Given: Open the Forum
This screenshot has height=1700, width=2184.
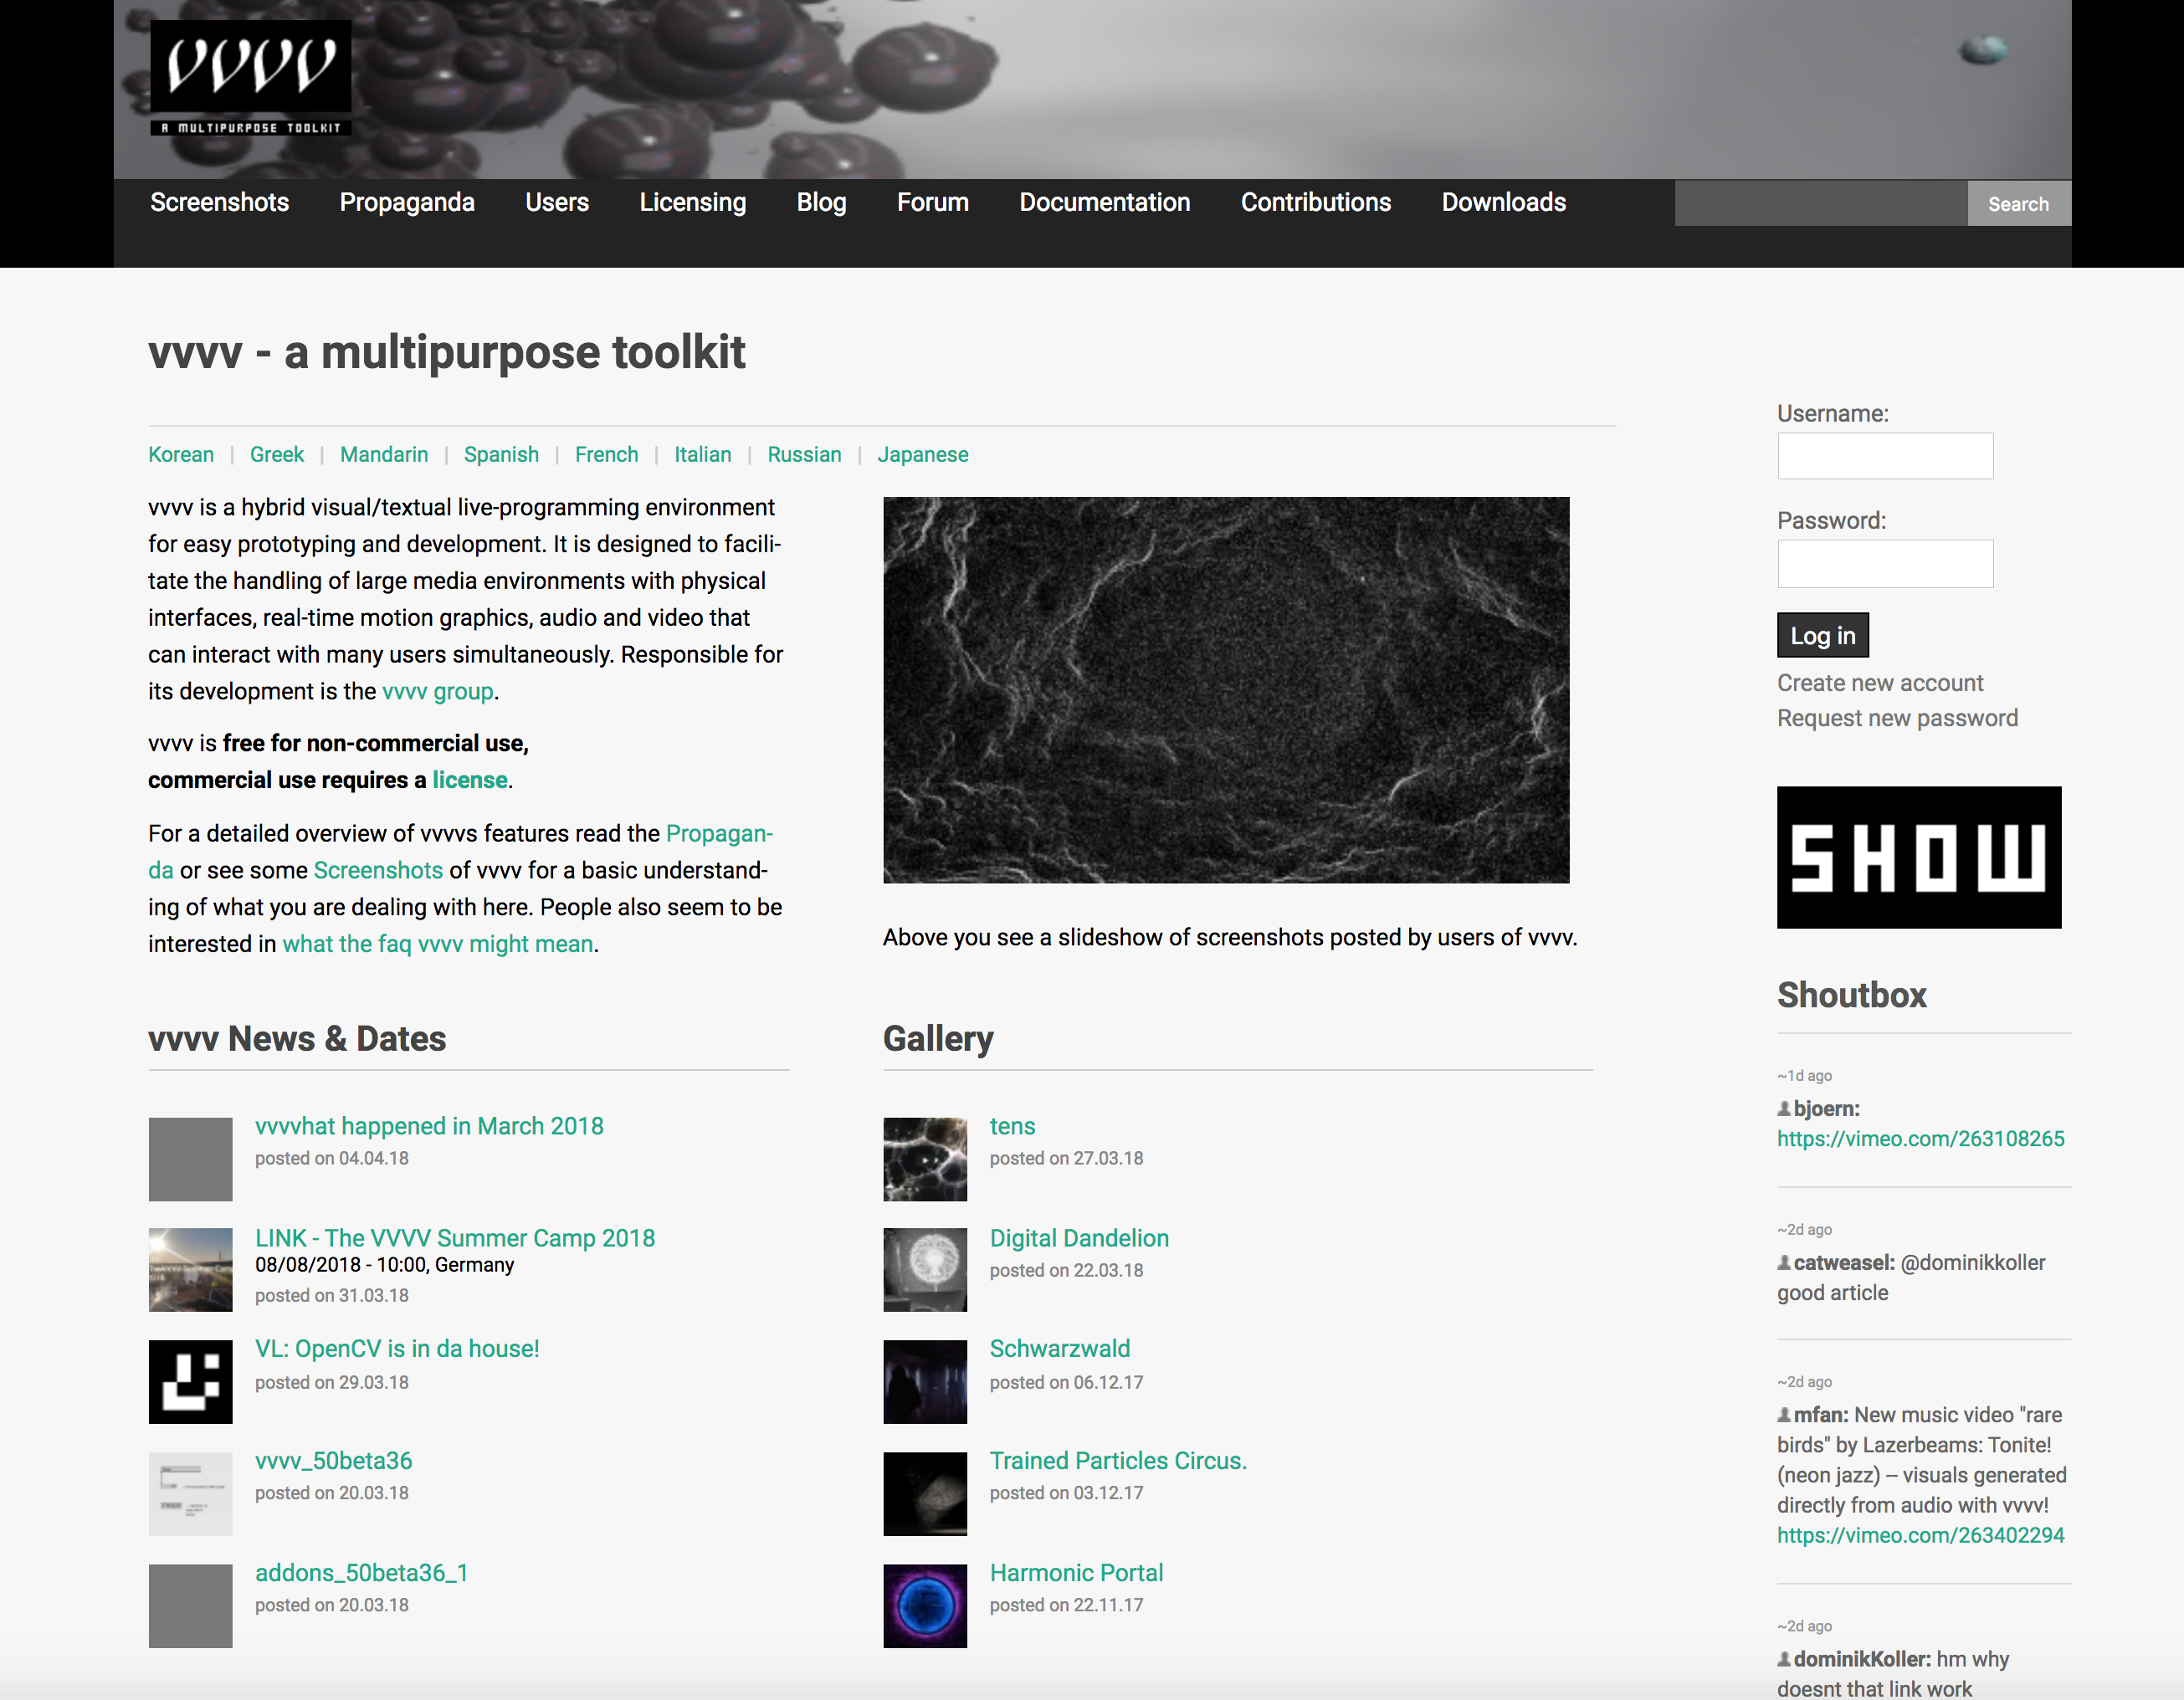Looking at the screenshot, I should (x=932, y=202).
